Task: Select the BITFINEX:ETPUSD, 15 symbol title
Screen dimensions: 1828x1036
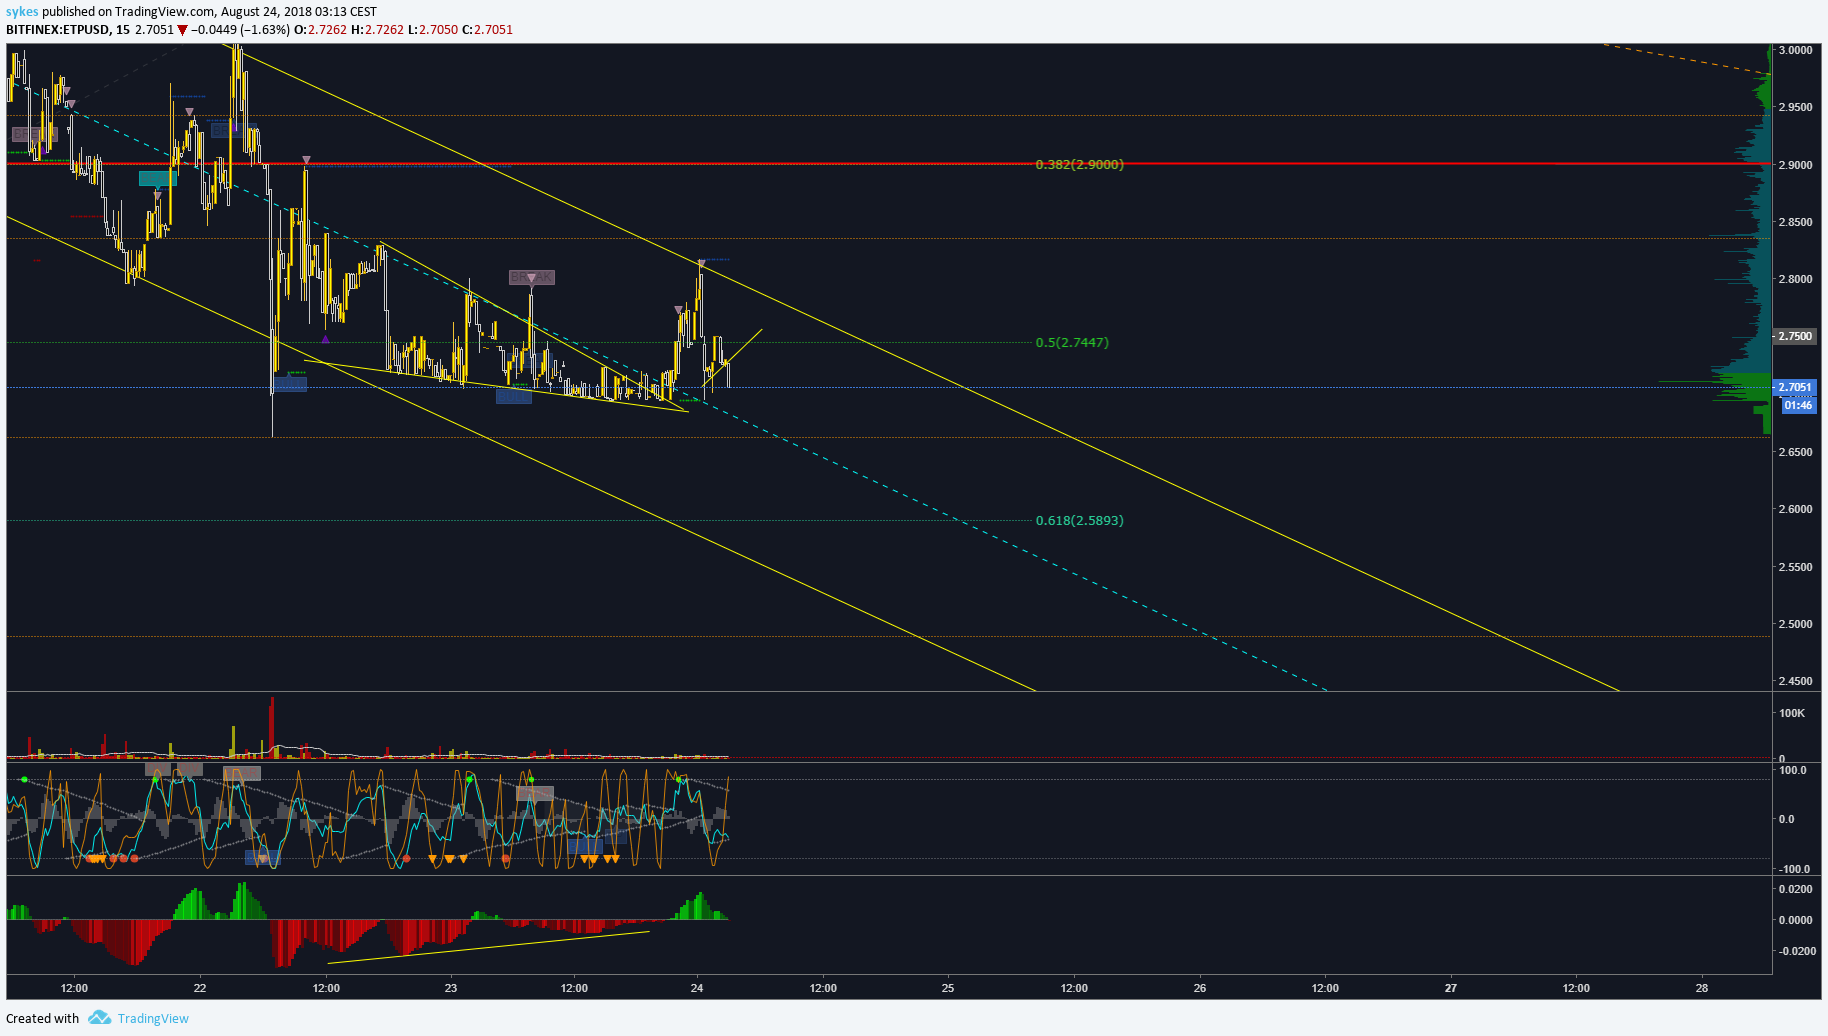Action: pos(68,30)
